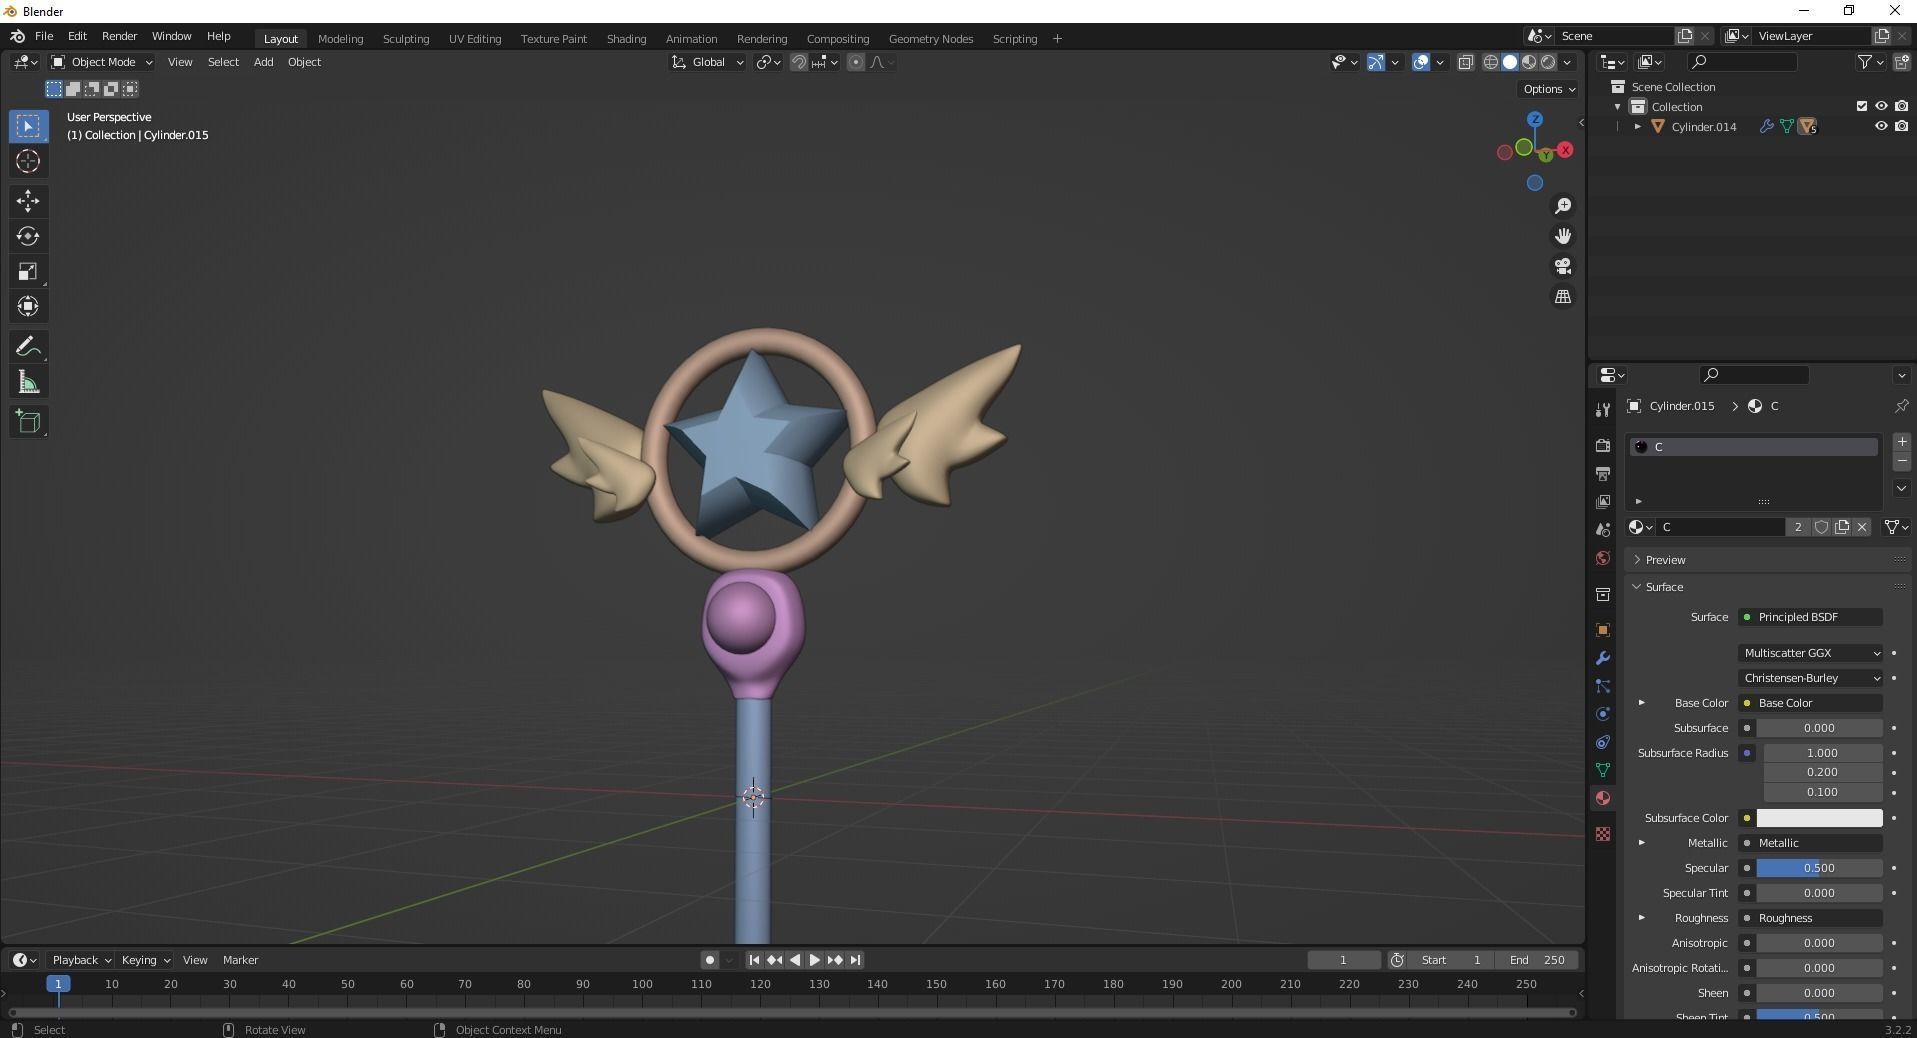Open the Particles properties tab

1603,686
